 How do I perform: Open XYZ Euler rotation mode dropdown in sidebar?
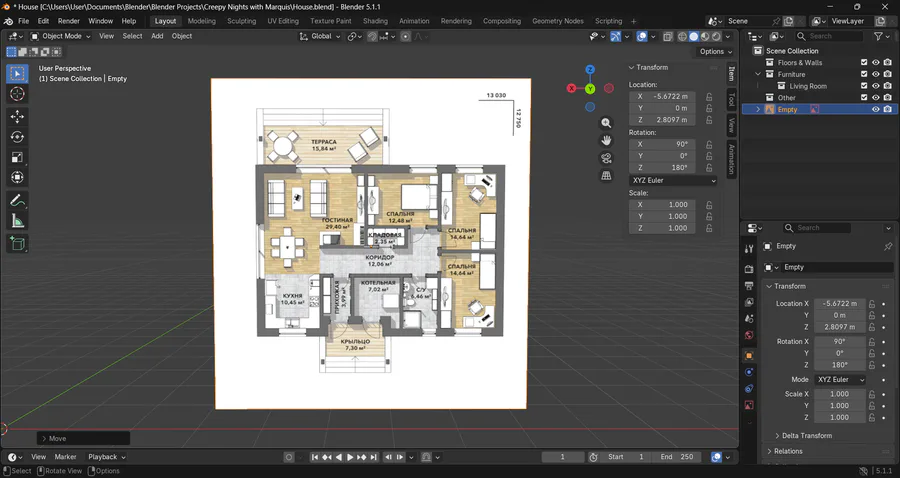673,181
